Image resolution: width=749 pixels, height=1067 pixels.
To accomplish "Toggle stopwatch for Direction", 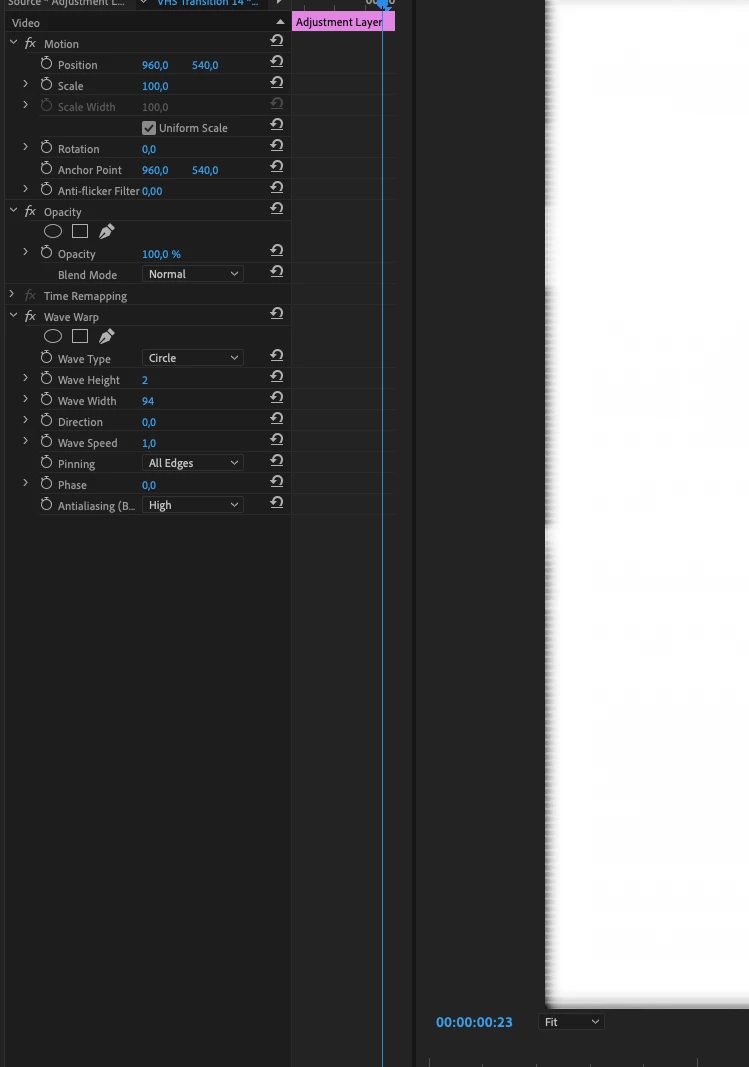I will [x=46, y=421].
